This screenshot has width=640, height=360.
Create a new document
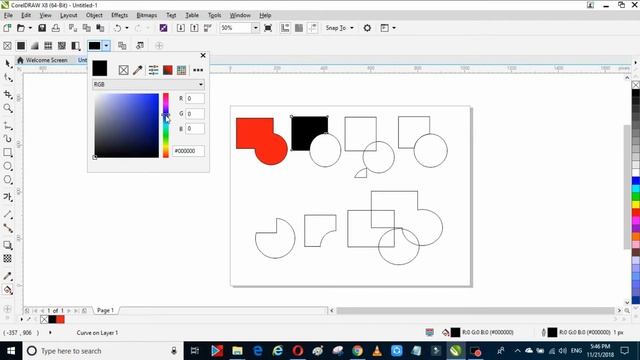7,28
